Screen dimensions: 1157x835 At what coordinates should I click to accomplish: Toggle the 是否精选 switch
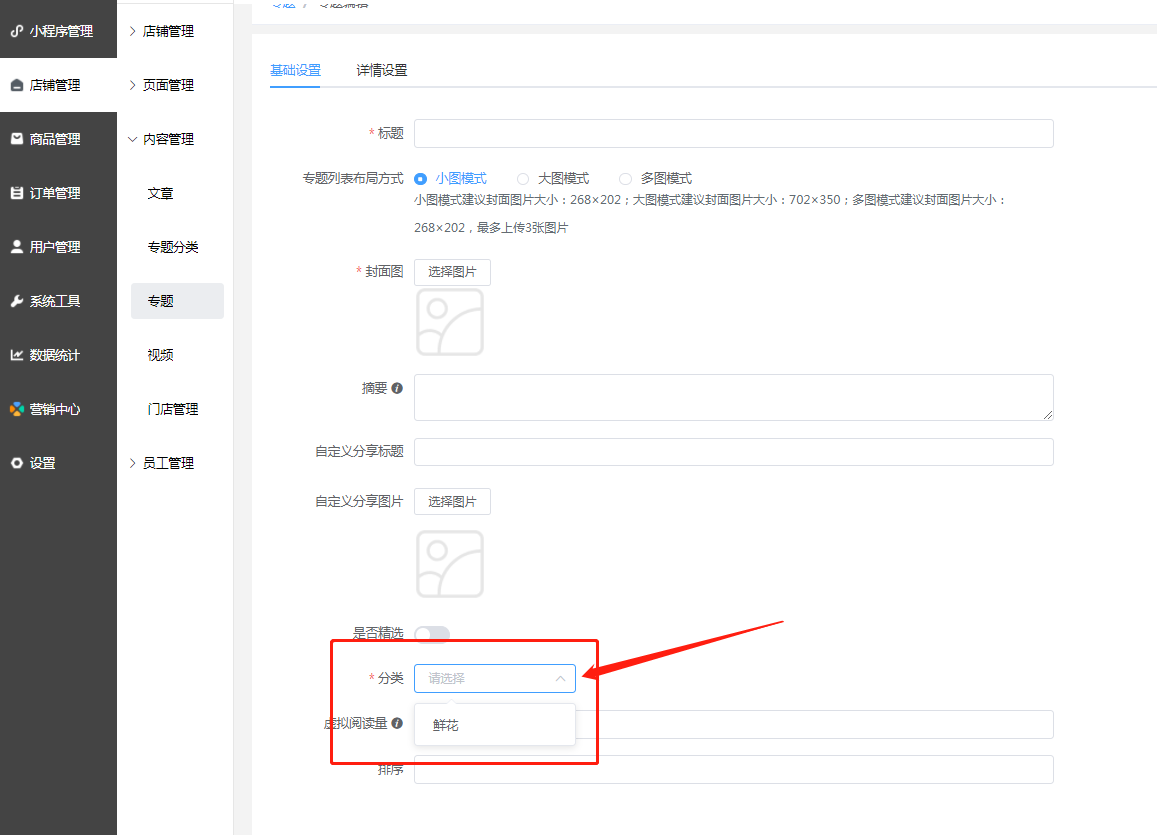(x=432, y=634)
